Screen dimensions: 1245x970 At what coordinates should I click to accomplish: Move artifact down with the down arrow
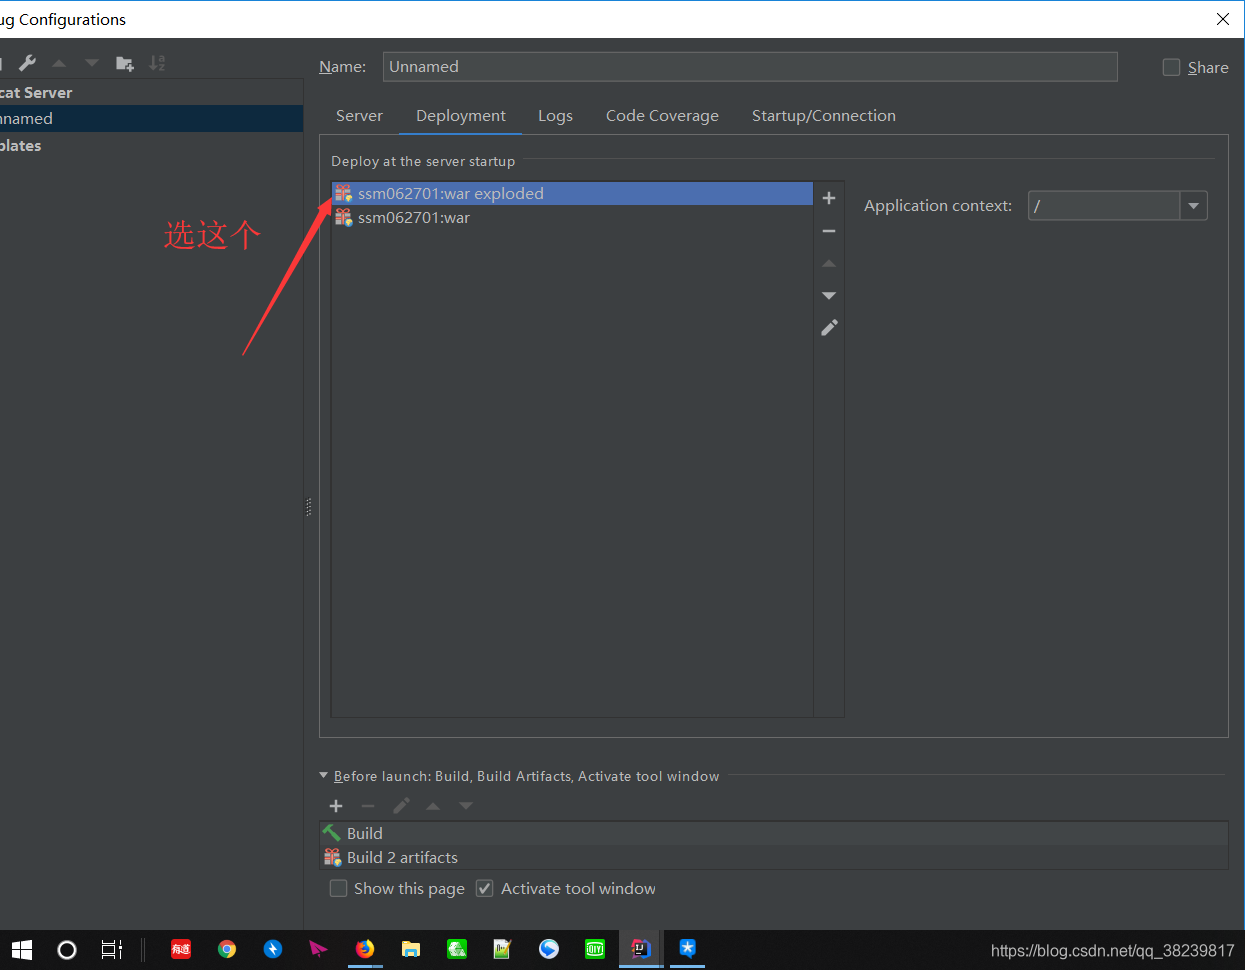pyautogui.click(x=829, y=296)
